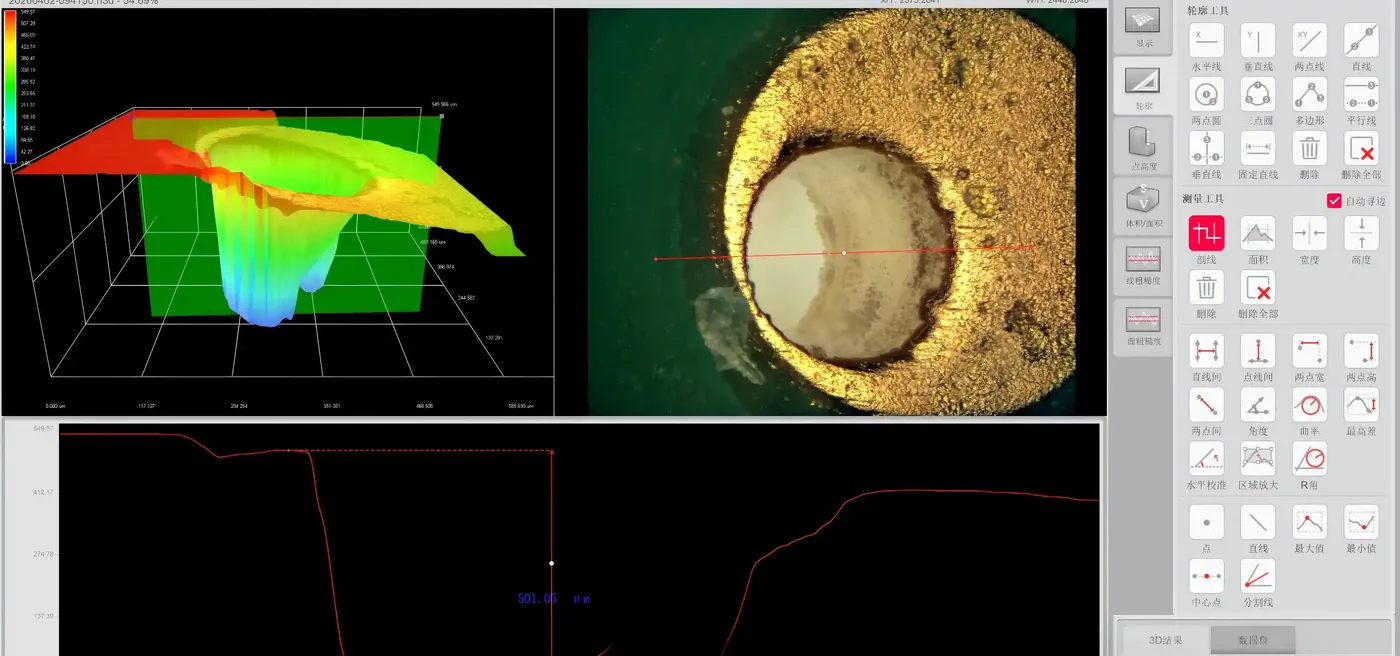
Task: Choose the 两点线 two-point line tool
Action: pyautogui.click(x=1310, y=41)
